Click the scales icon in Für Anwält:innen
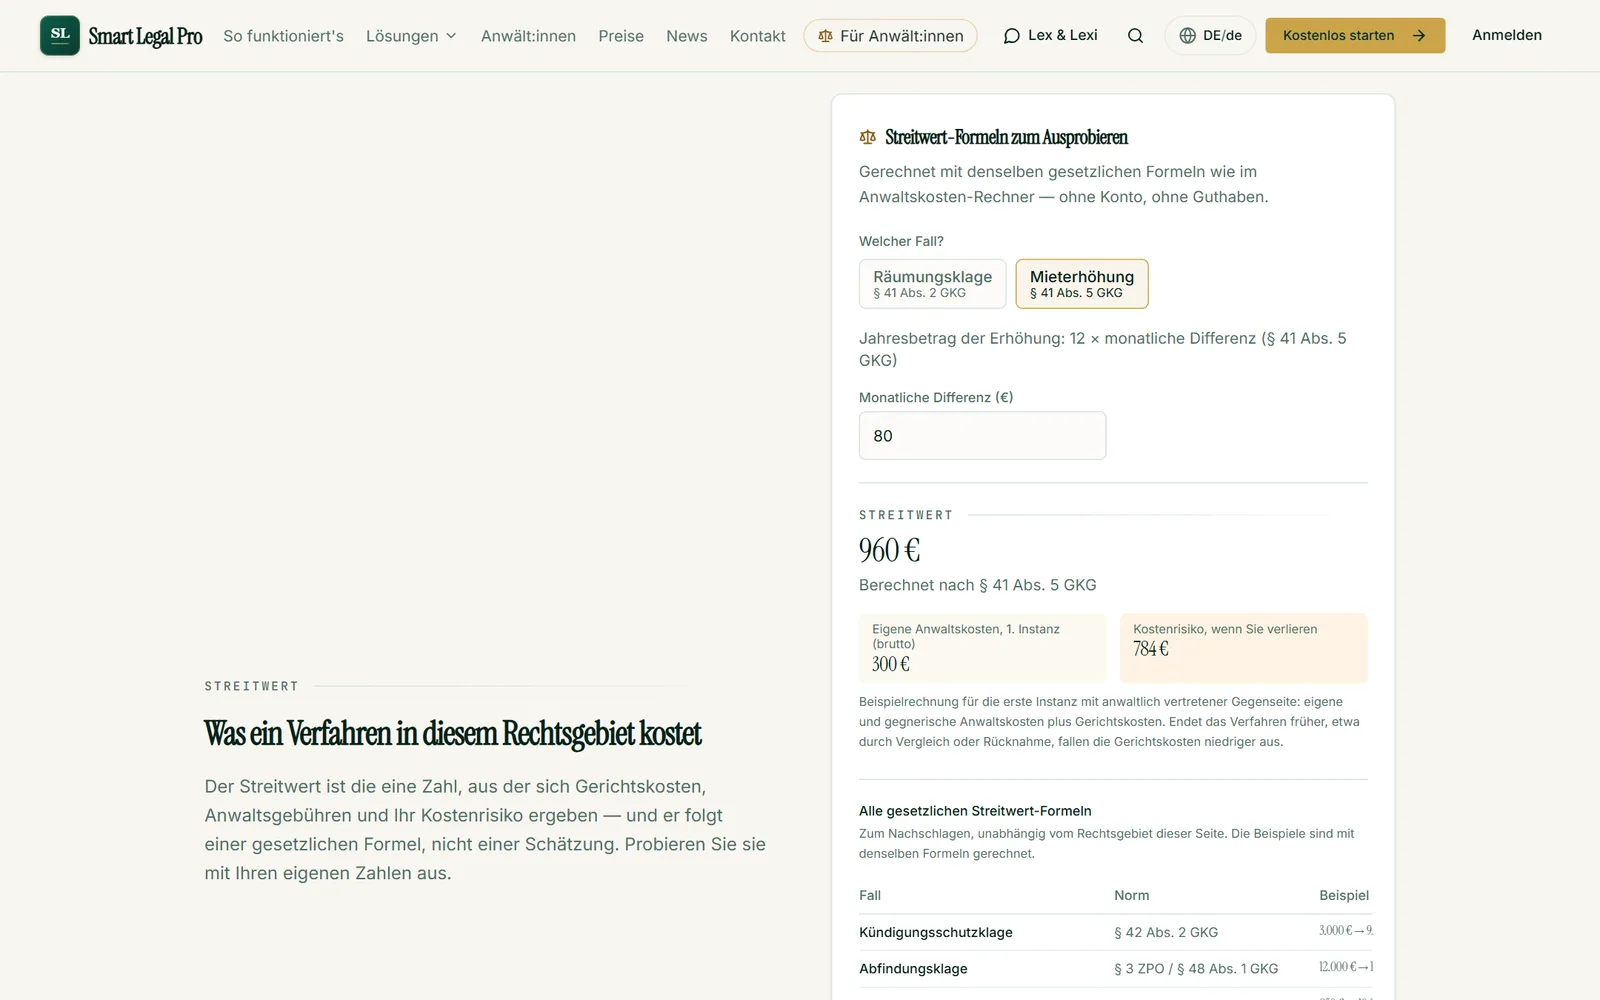The height and width of the screenshot is (1000, 1600). [x=825, y=36]
